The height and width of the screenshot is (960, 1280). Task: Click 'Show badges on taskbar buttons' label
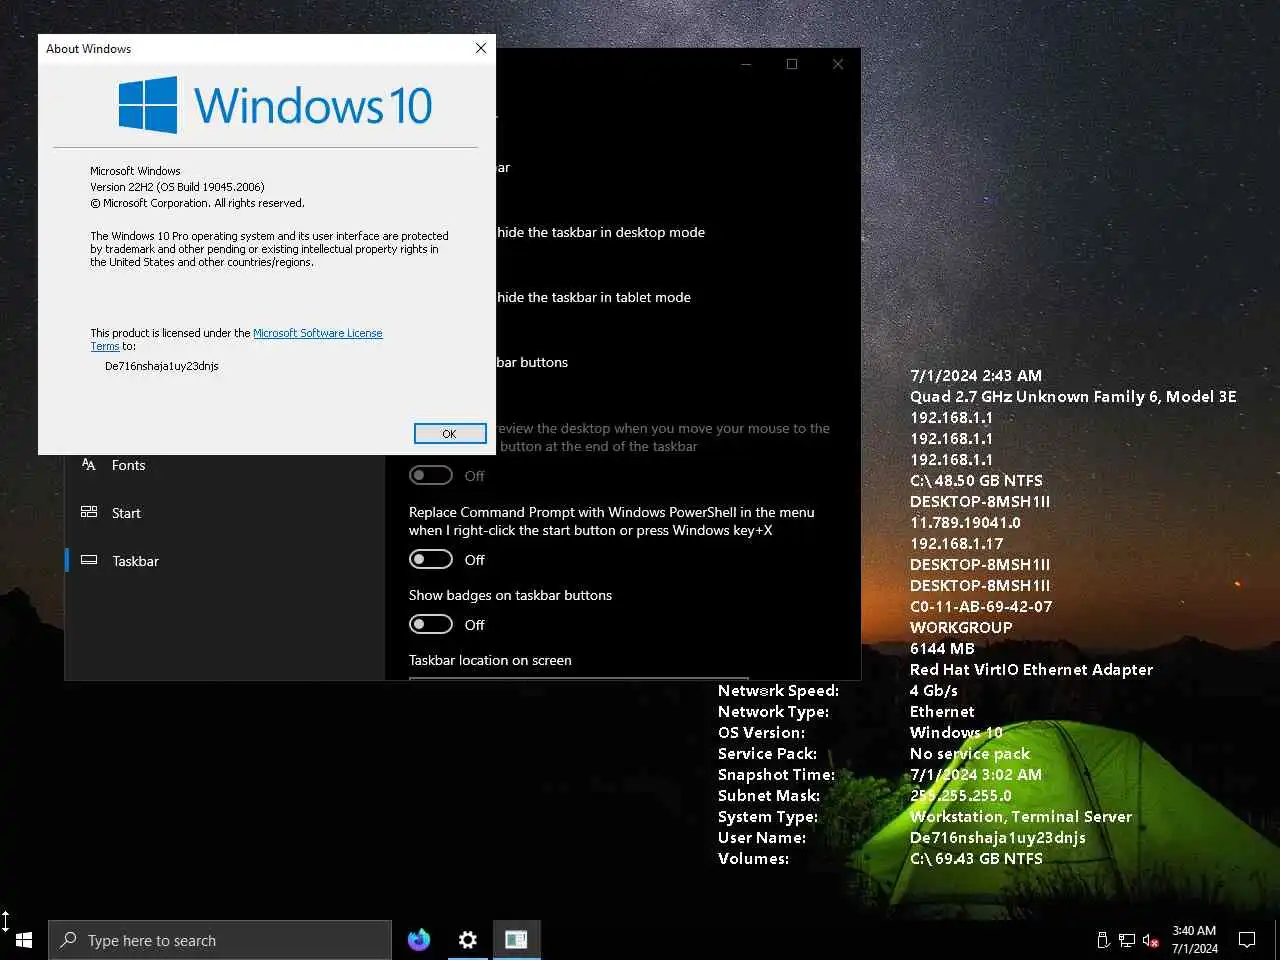510,595
